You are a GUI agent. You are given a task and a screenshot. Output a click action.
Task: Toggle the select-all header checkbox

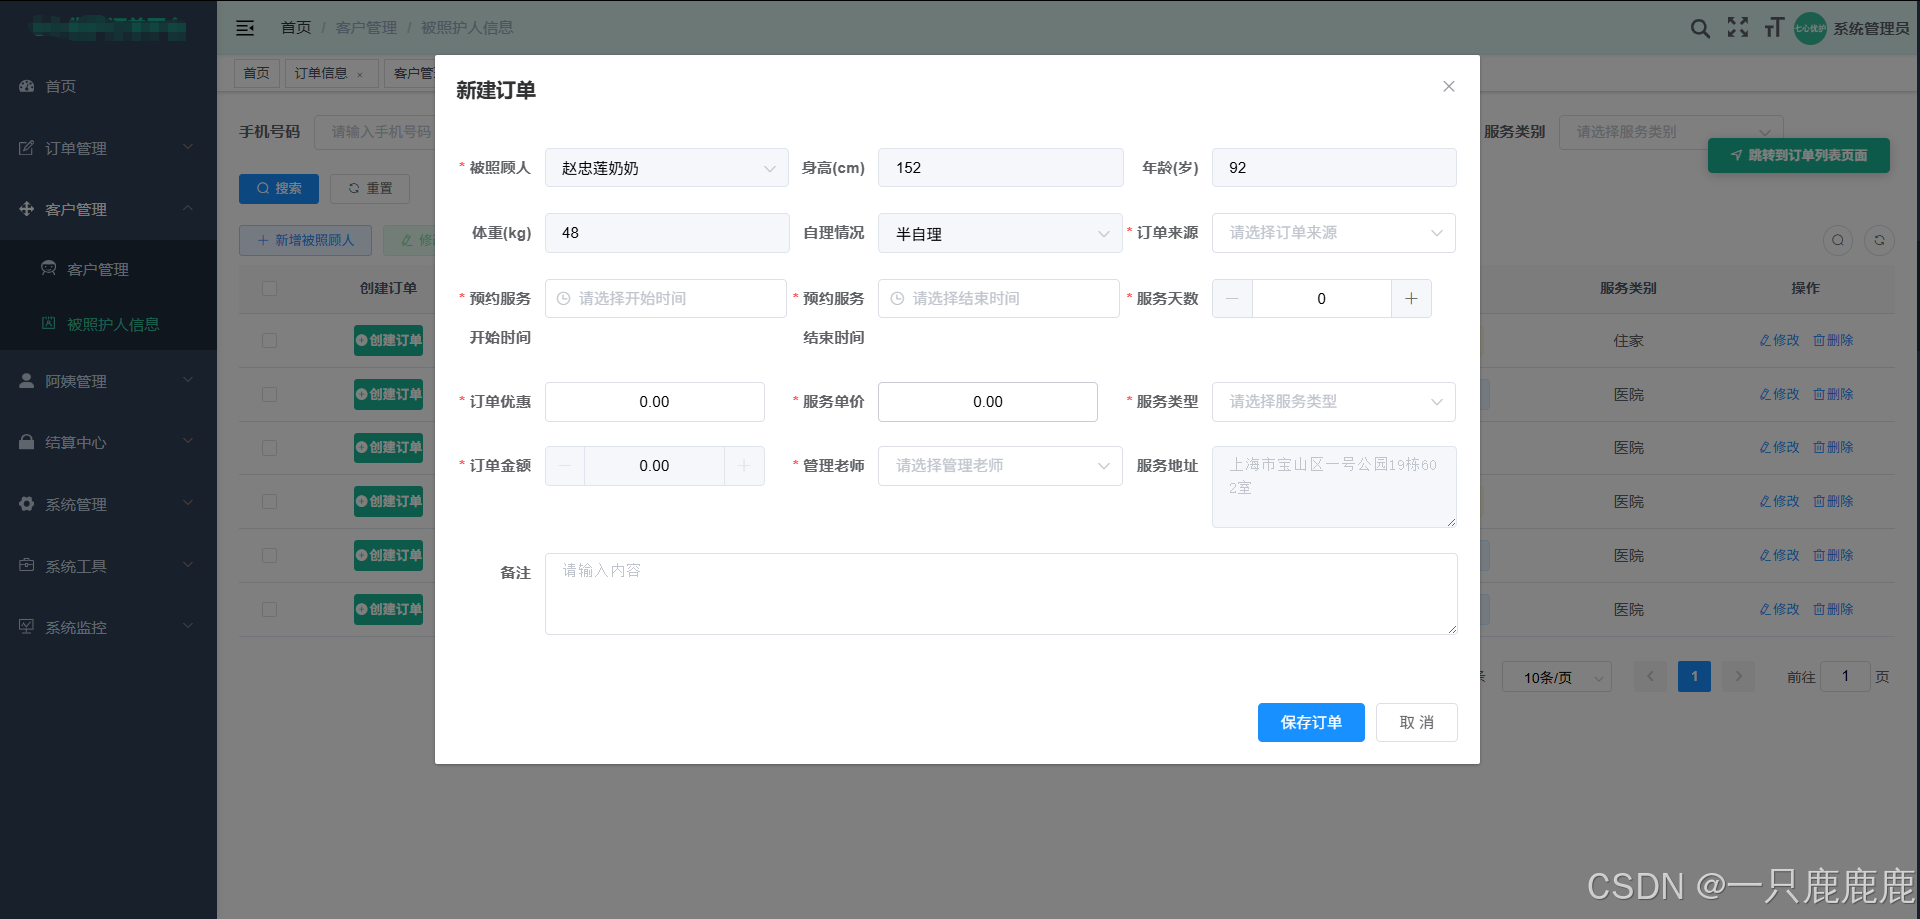[x=269, y=288]
